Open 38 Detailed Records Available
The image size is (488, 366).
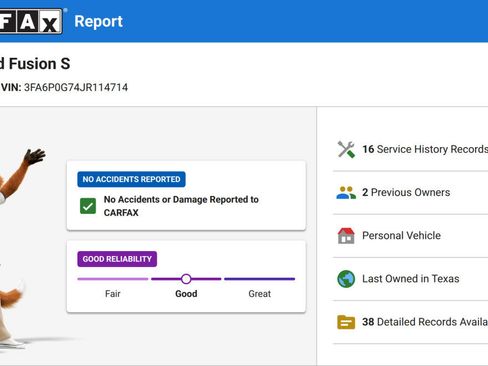411,322
